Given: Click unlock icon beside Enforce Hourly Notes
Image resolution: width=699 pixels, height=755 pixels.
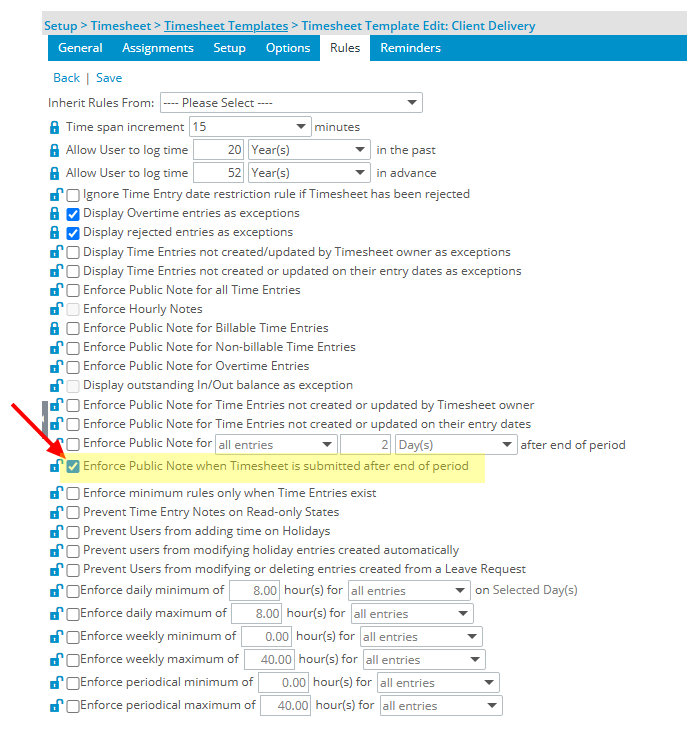Looking at the screenshot, I should click(56, 309).
